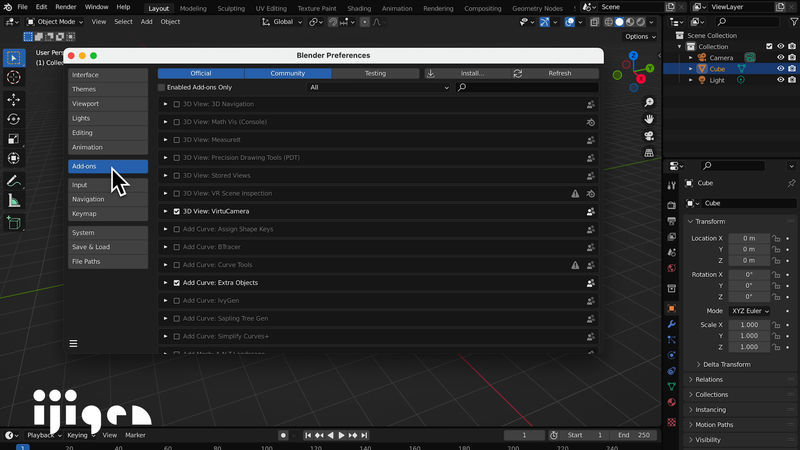
Task: Open the Render menu
Action: [x=66, y=7]
